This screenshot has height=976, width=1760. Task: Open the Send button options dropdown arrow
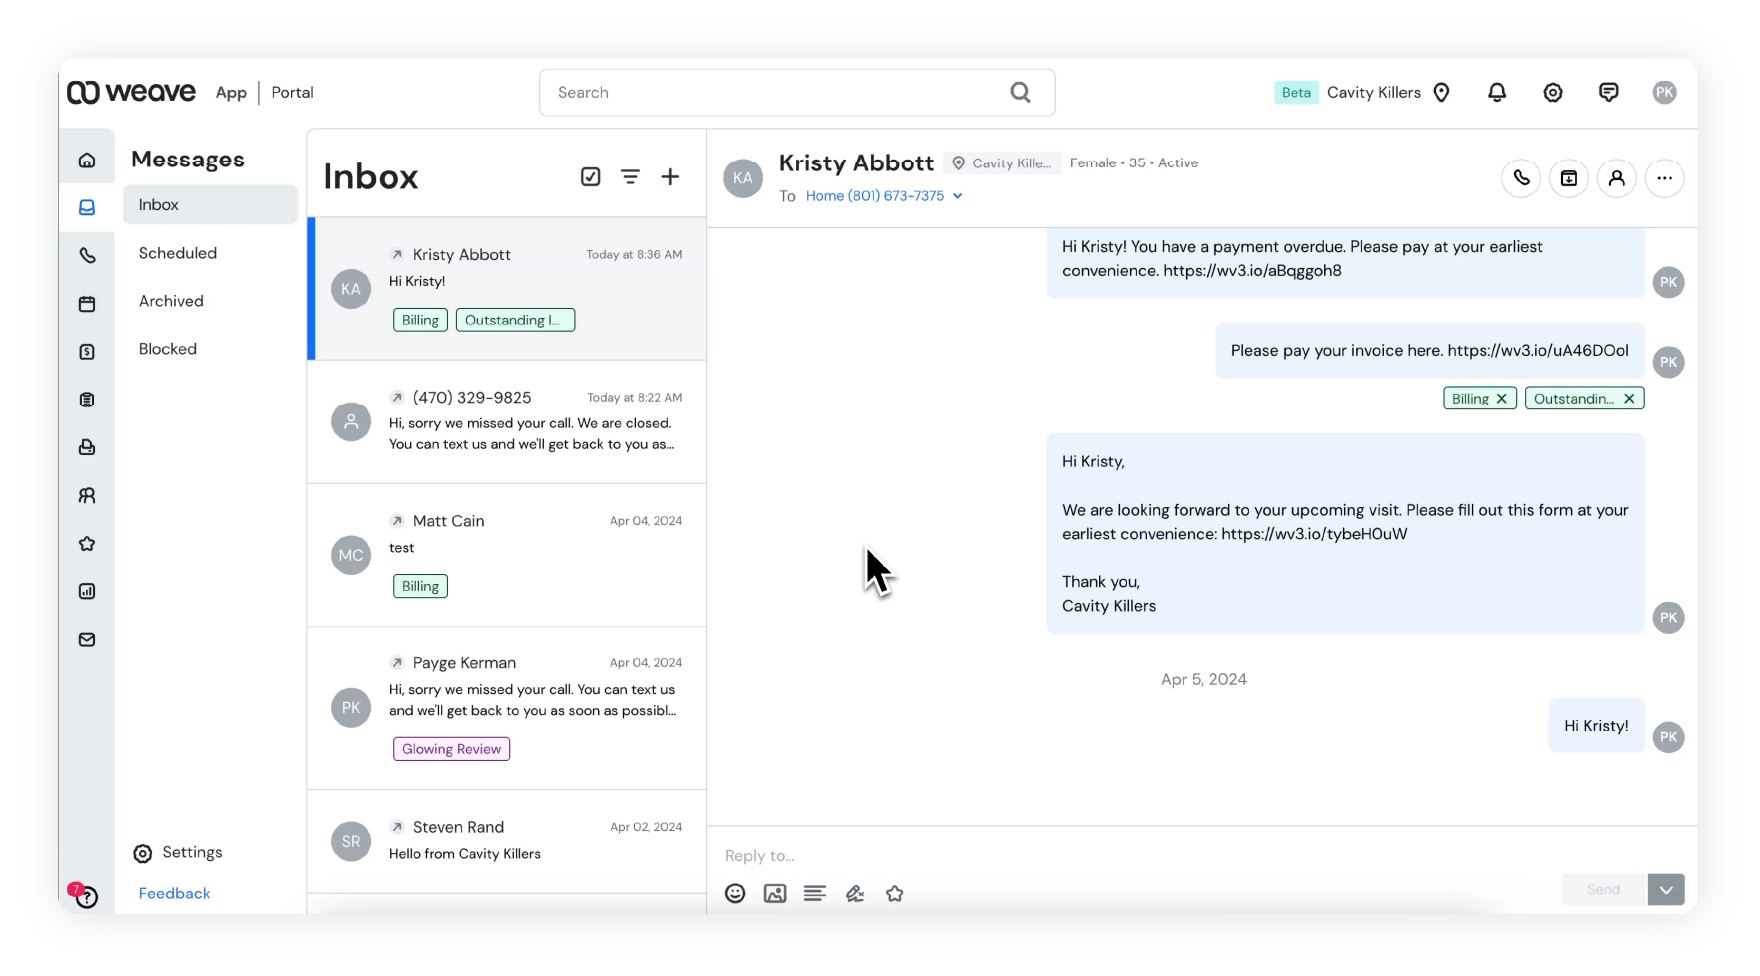[x=1666, y=889]
